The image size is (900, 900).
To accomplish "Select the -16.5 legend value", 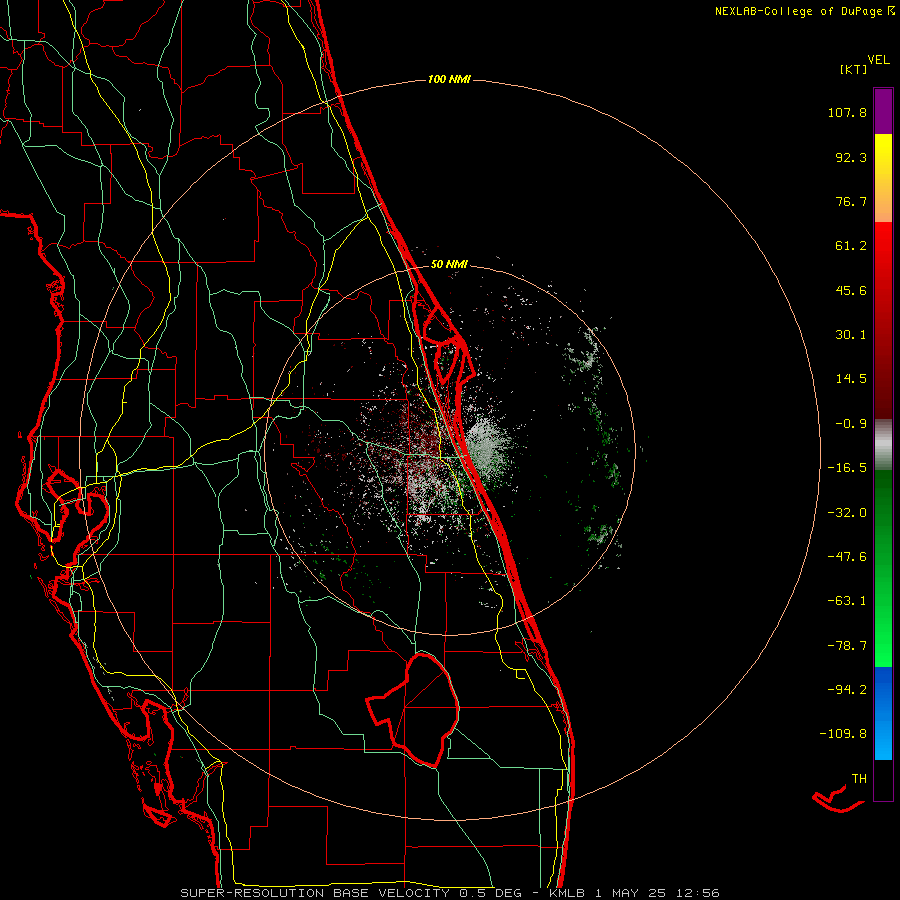I will (847, 468).
